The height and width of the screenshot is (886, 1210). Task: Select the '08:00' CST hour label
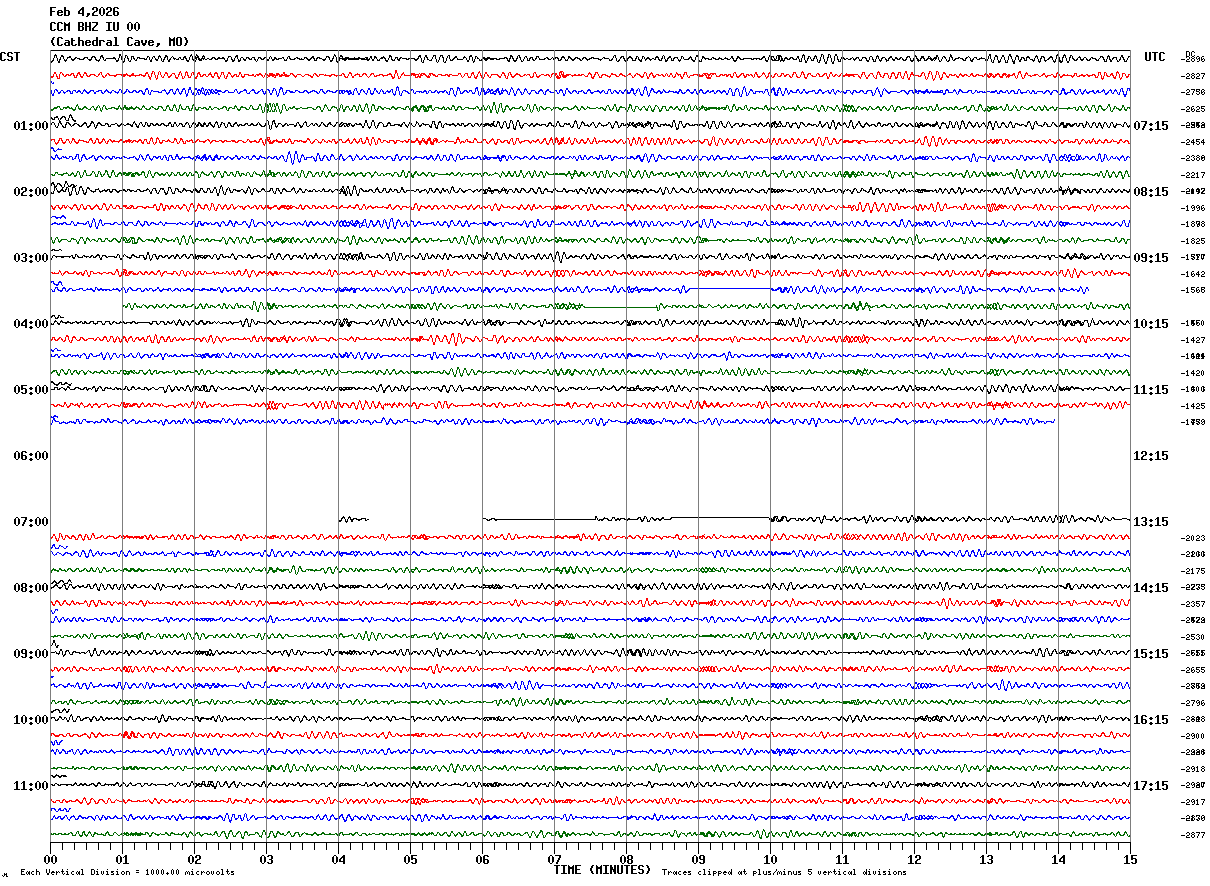tap(31, 588)
